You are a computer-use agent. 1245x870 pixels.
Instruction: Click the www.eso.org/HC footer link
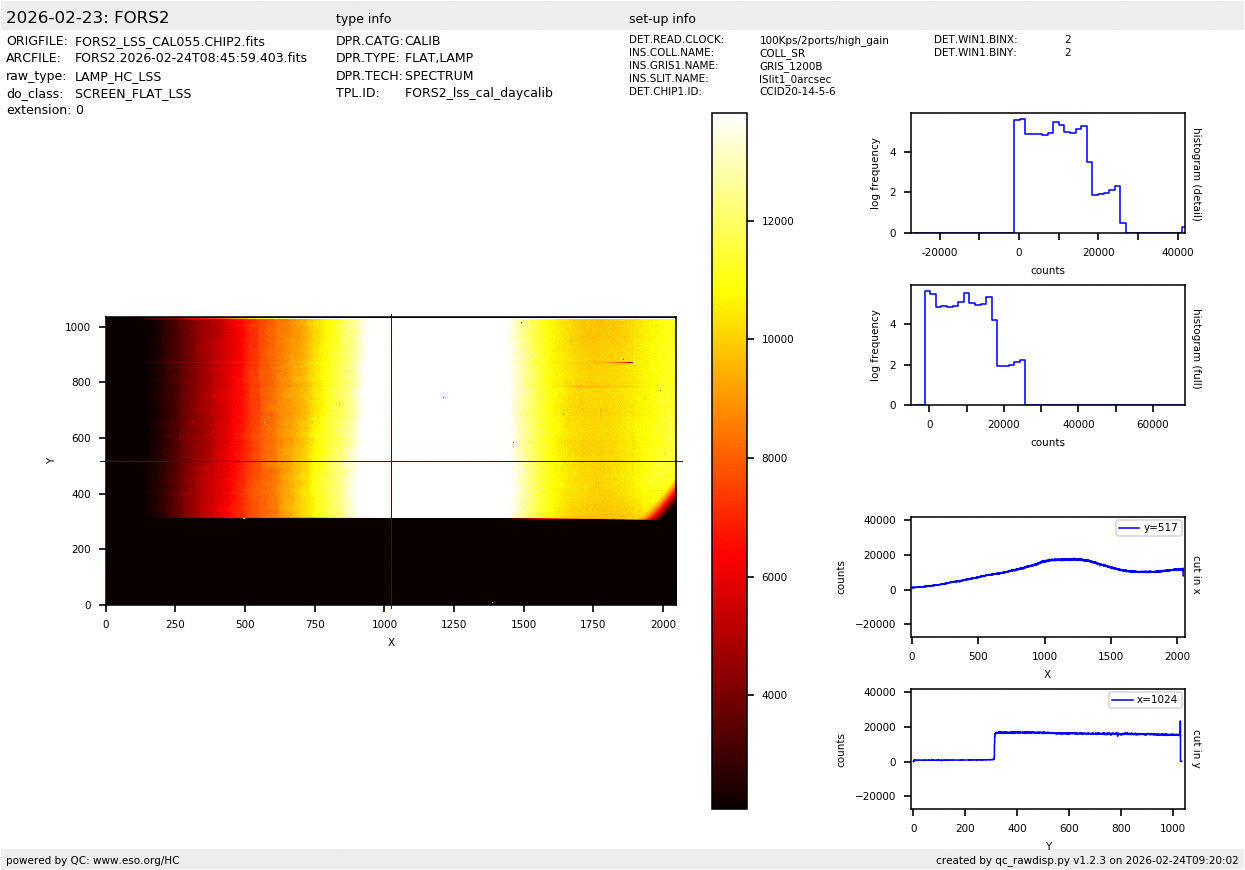(x=135, y=860)
